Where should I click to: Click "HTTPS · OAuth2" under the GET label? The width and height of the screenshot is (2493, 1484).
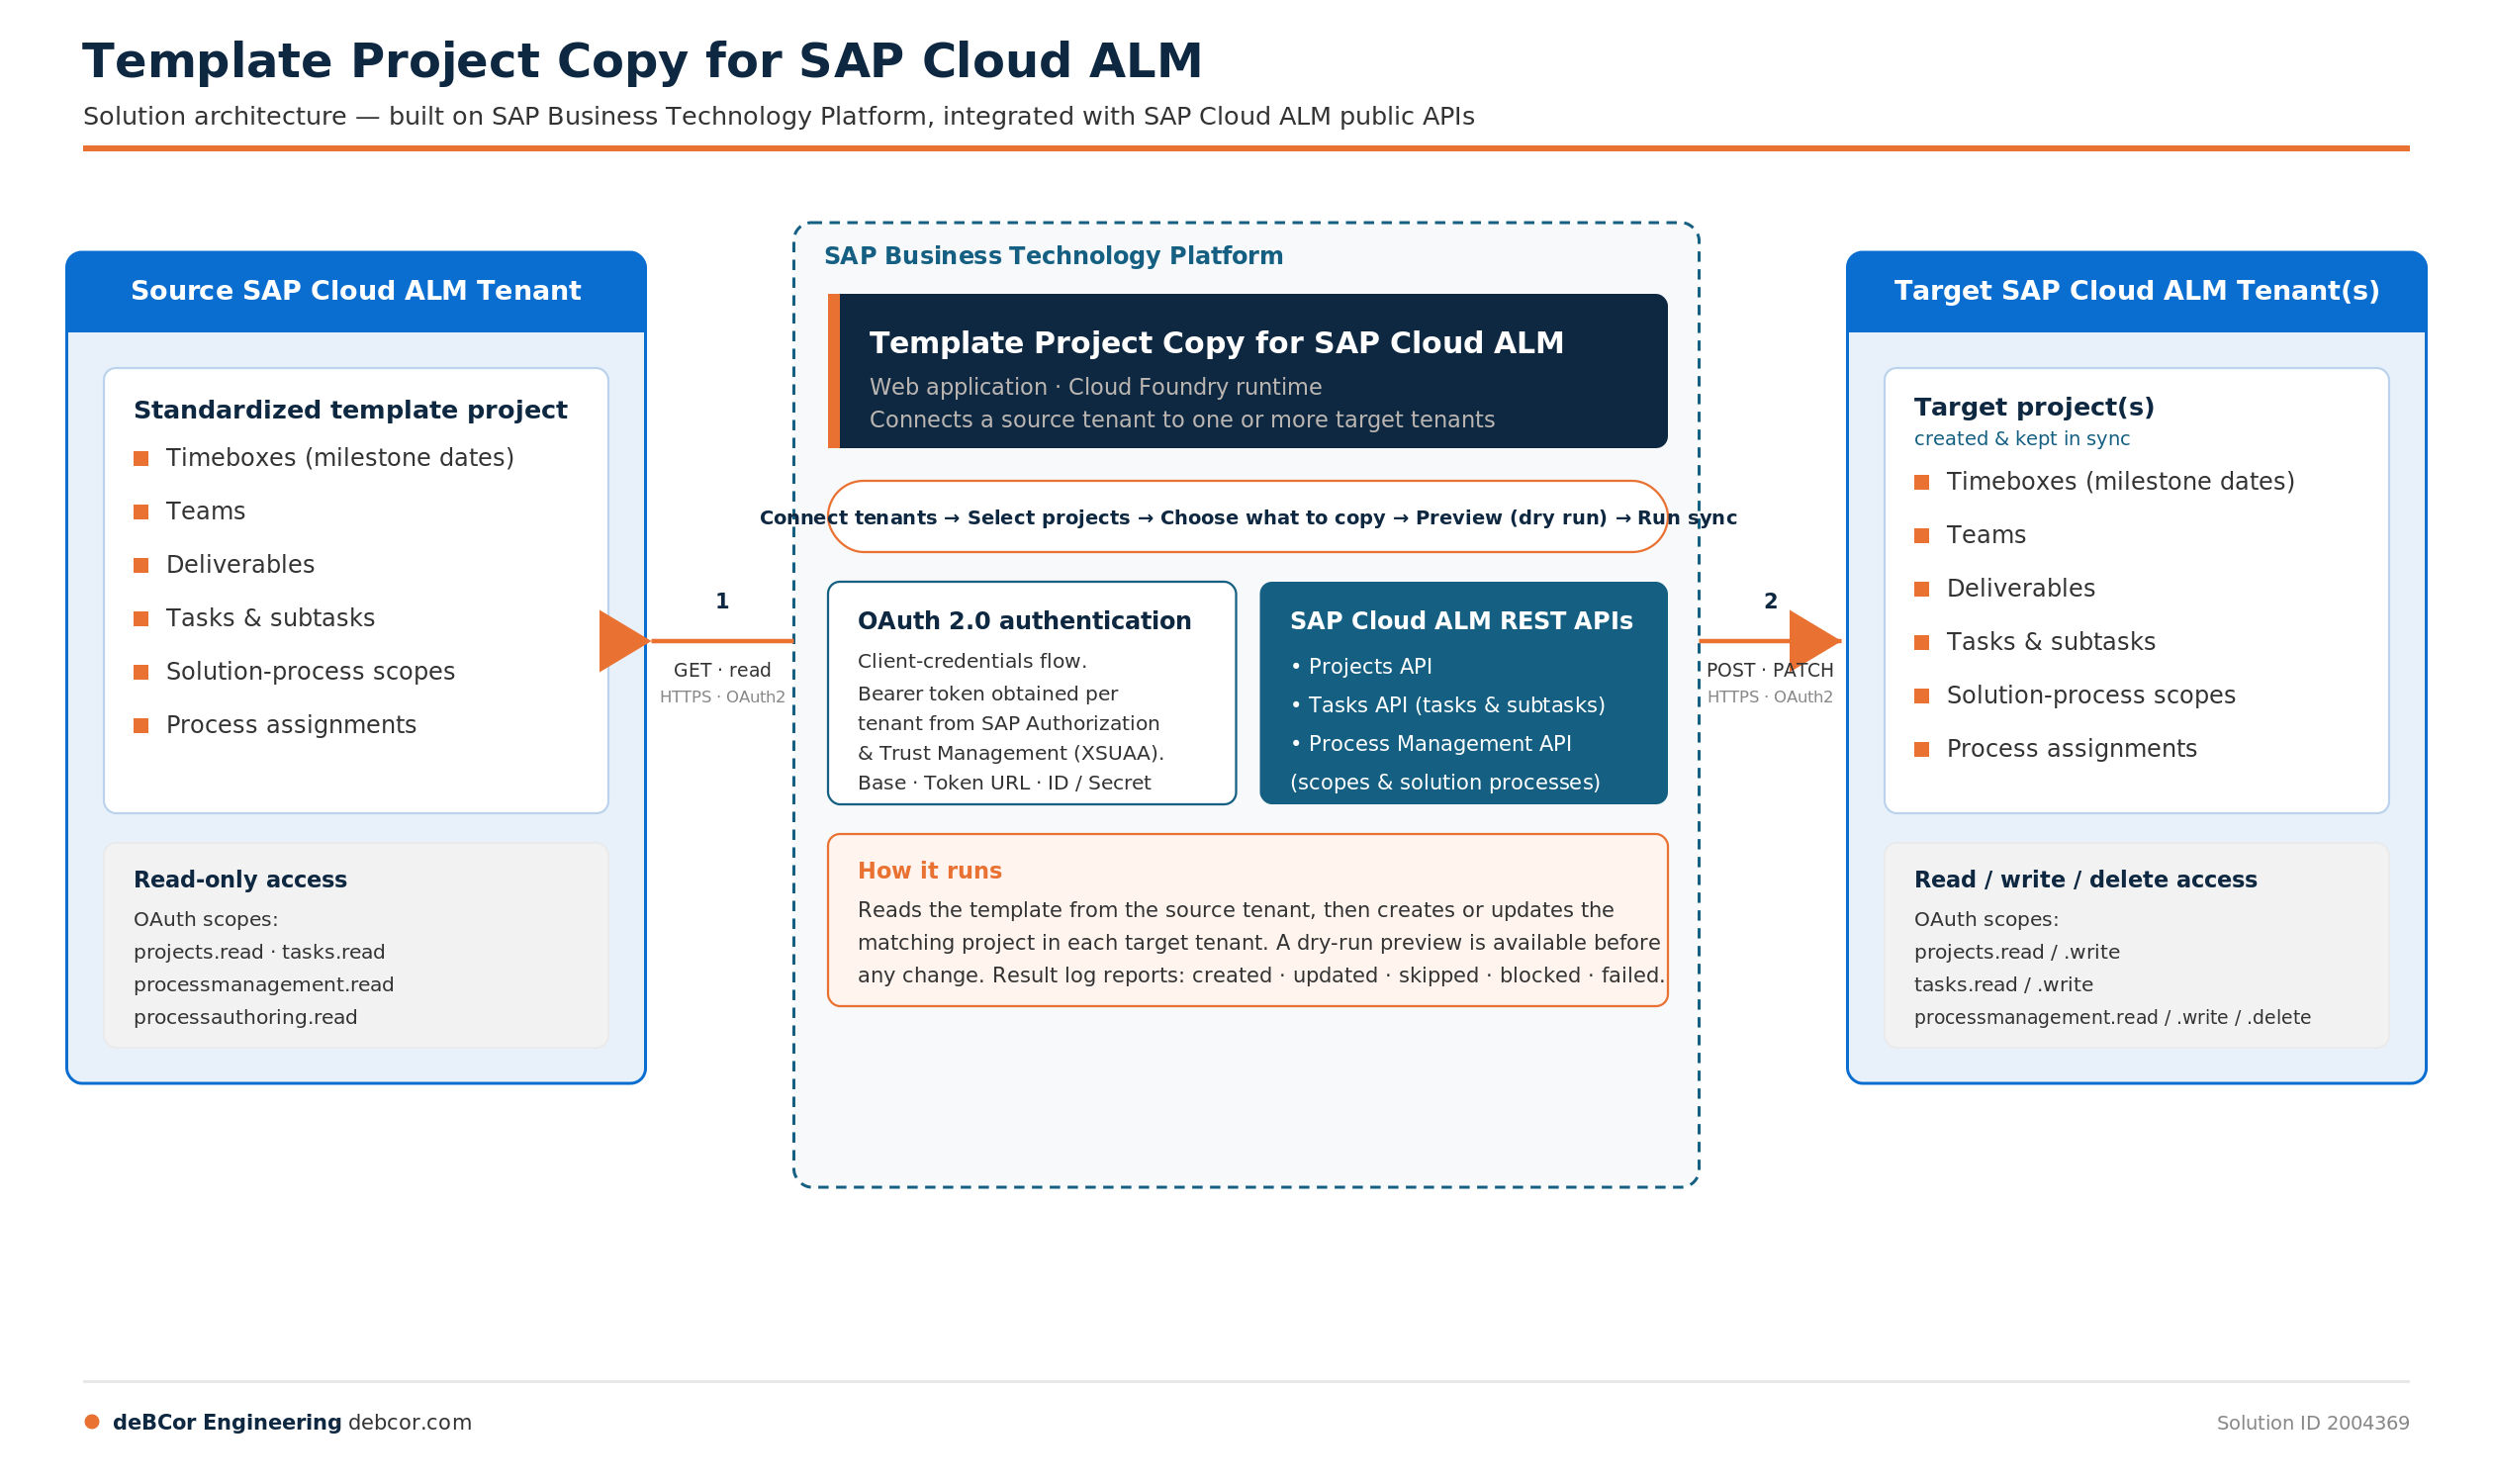click(x=722, y=697)
